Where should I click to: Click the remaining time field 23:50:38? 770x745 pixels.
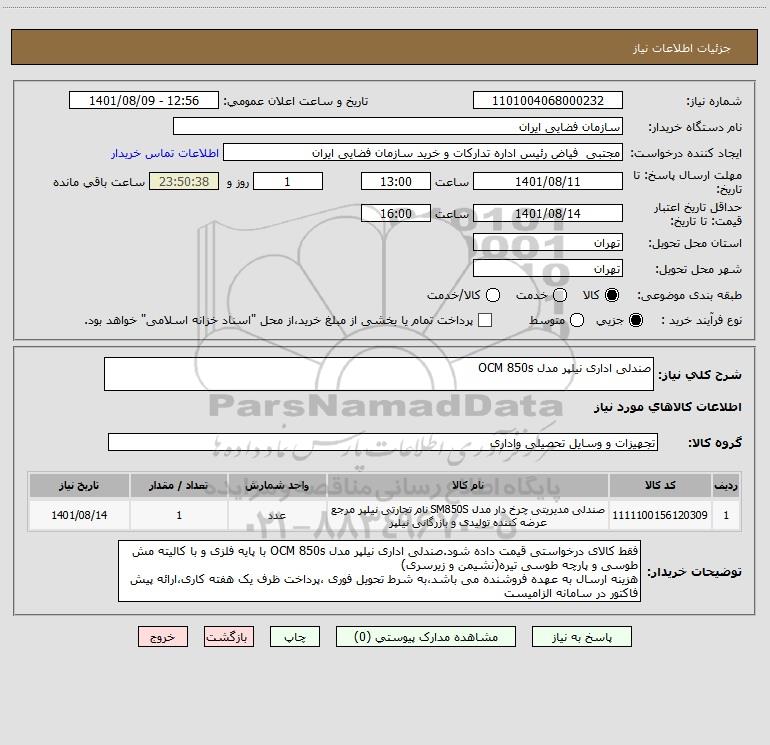click(184, 182)
